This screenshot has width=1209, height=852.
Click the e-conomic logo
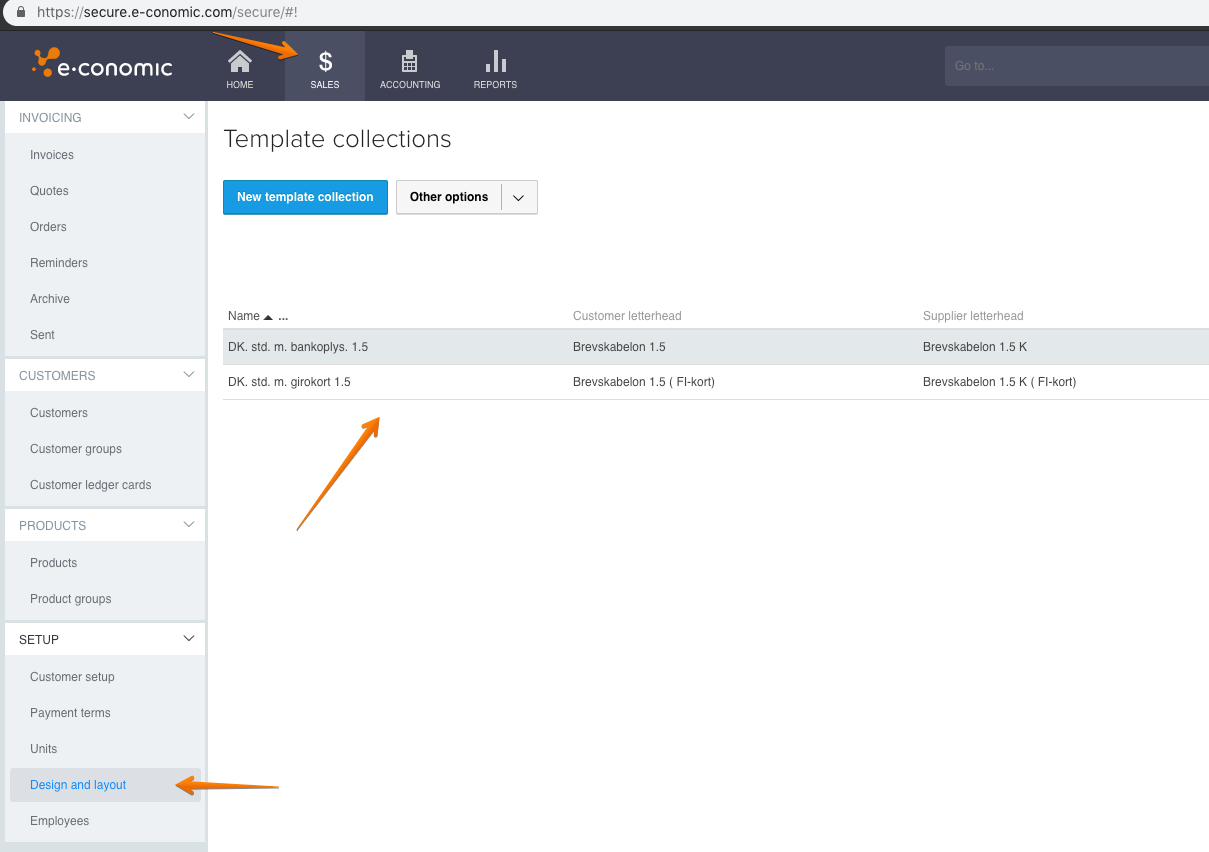coord(103,64)
